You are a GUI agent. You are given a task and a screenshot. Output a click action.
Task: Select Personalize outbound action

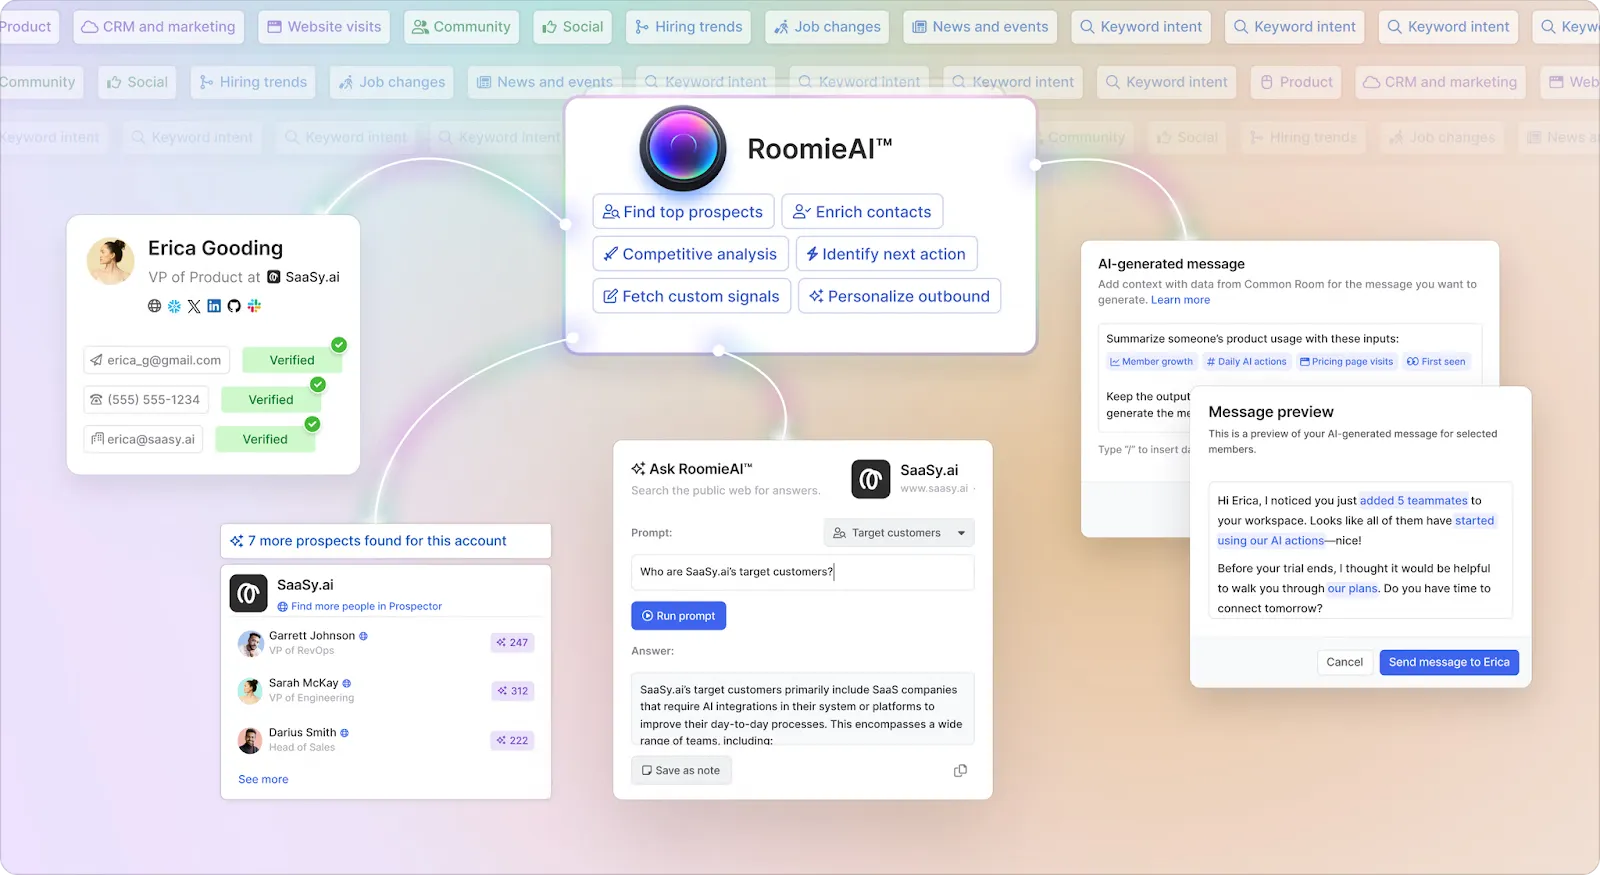[899, 296]
